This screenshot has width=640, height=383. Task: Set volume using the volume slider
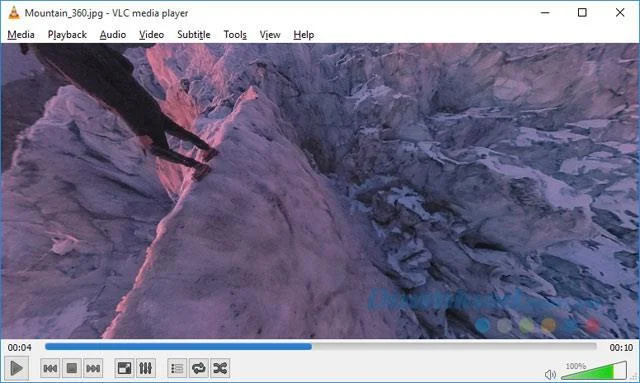593,370
